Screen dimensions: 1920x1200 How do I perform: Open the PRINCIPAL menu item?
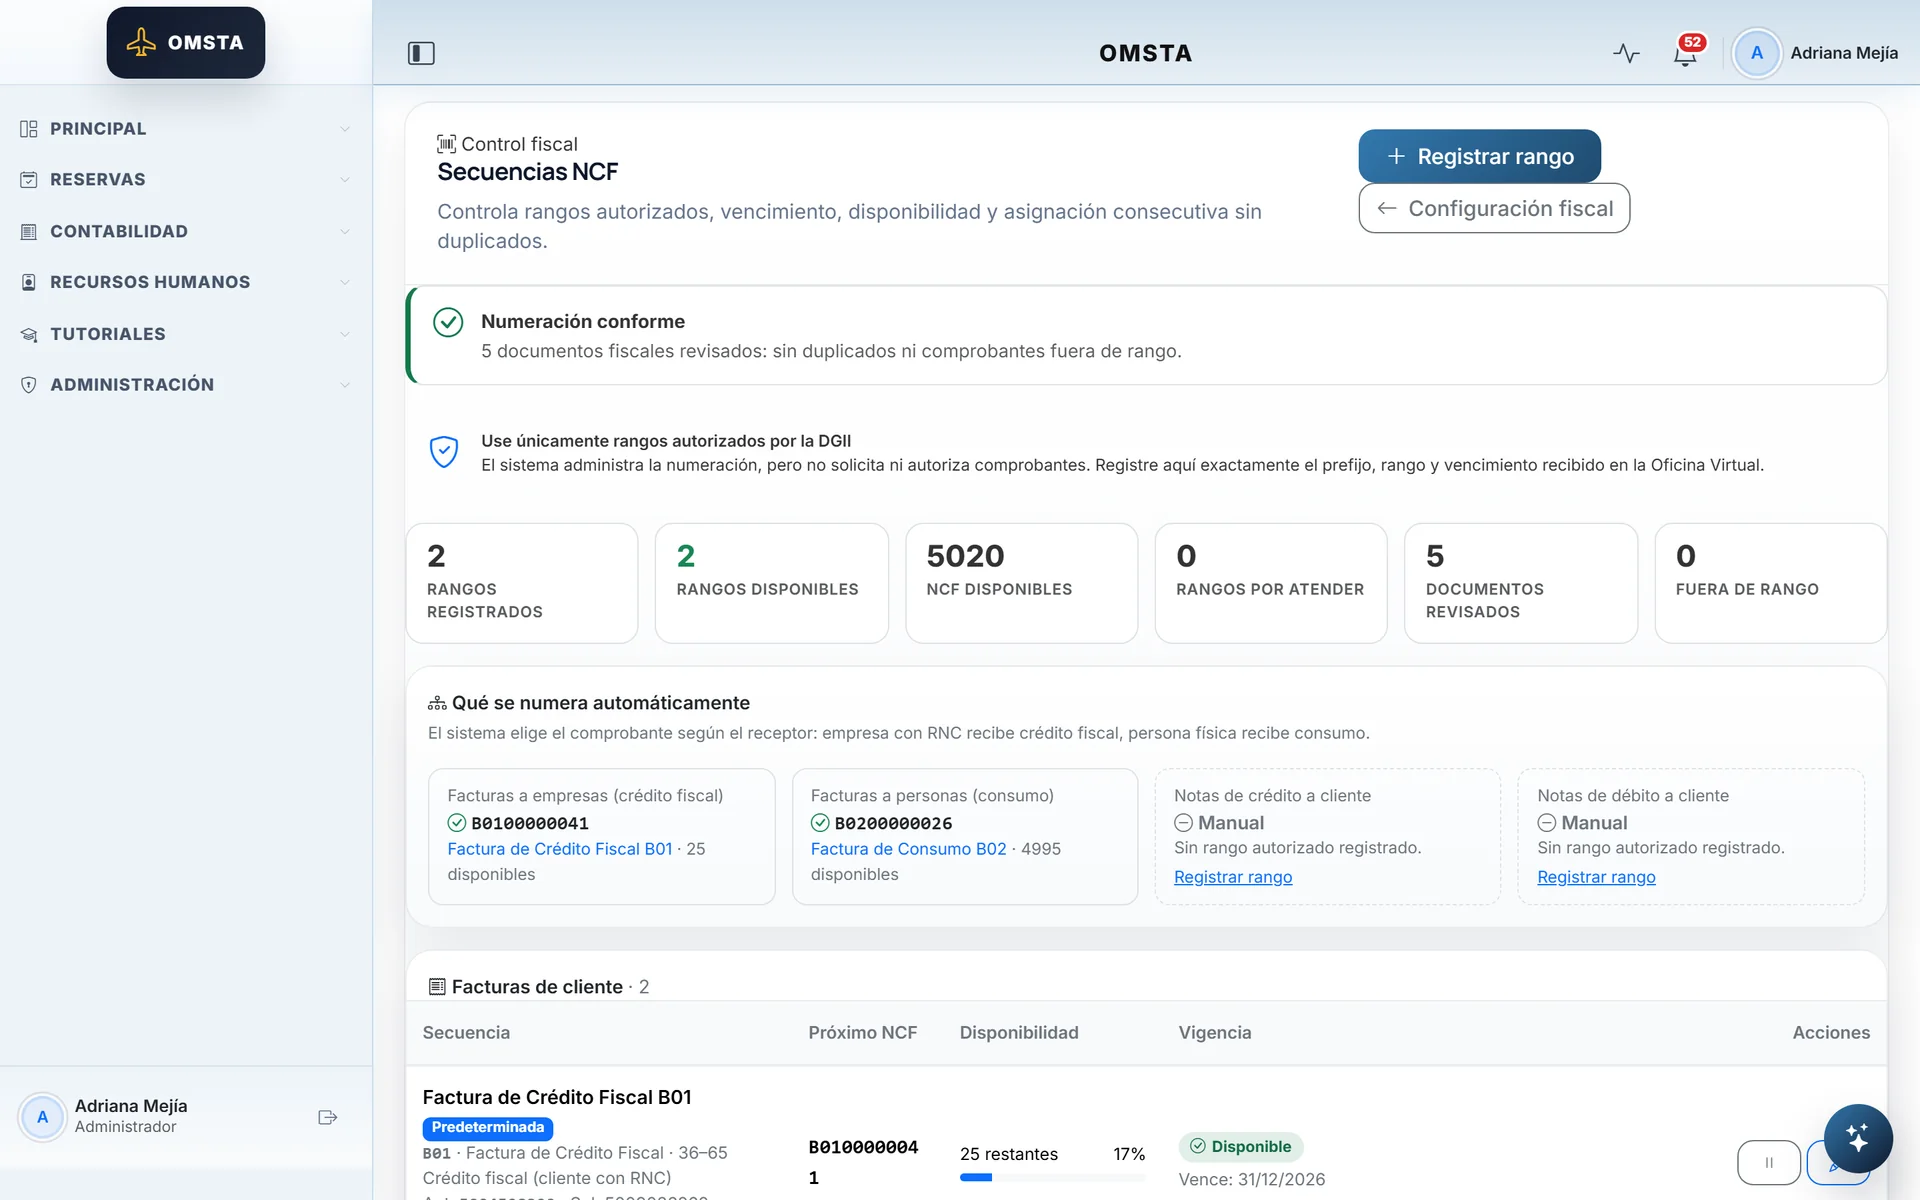pos(186,129)
